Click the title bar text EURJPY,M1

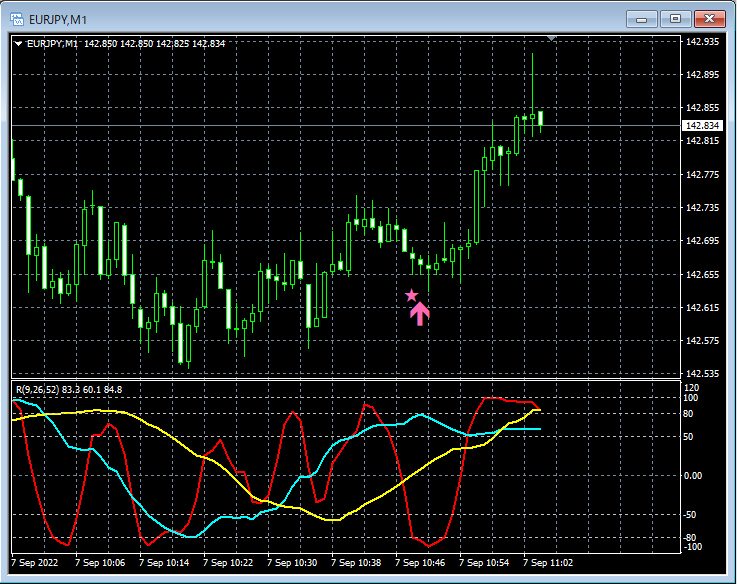pyautogui.click(x=58, y=20)
